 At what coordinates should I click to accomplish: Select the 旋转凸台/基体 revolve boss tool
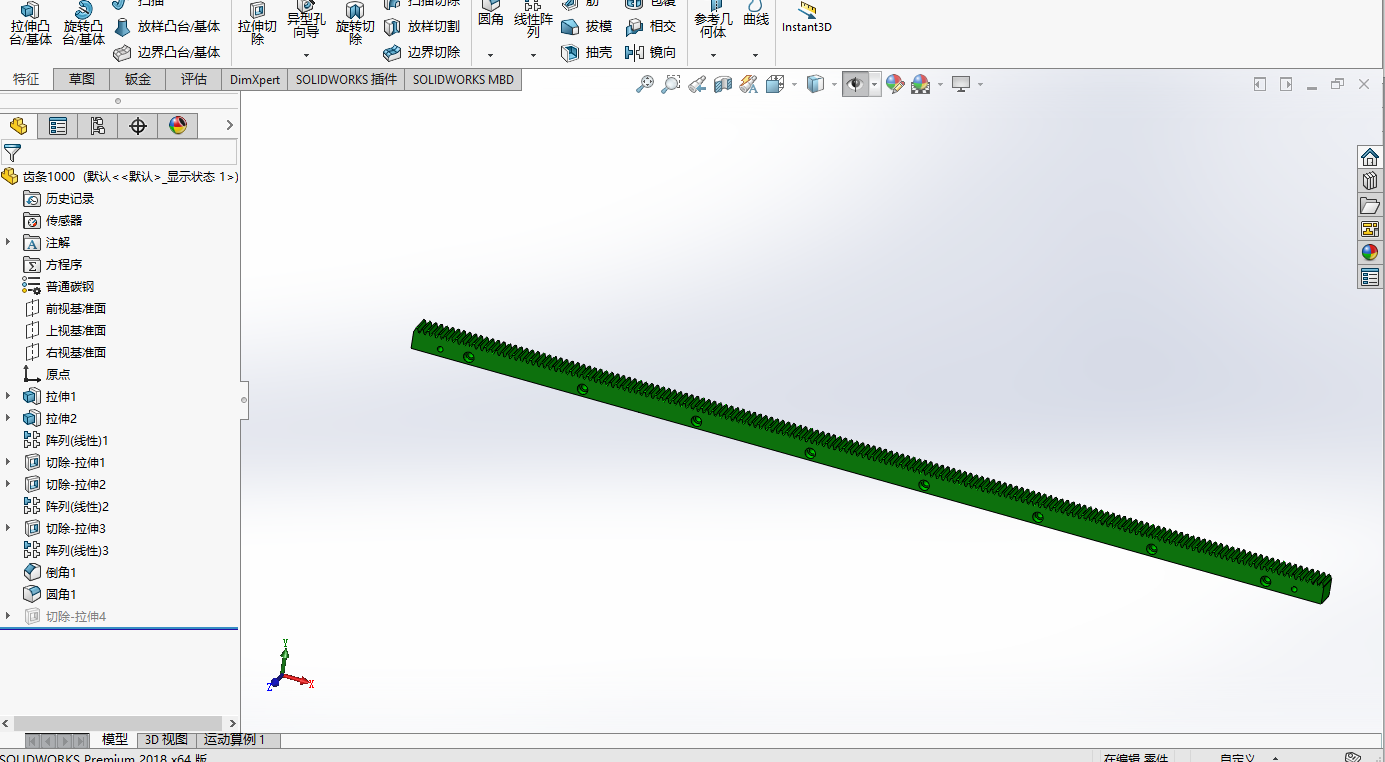[83, 24]
